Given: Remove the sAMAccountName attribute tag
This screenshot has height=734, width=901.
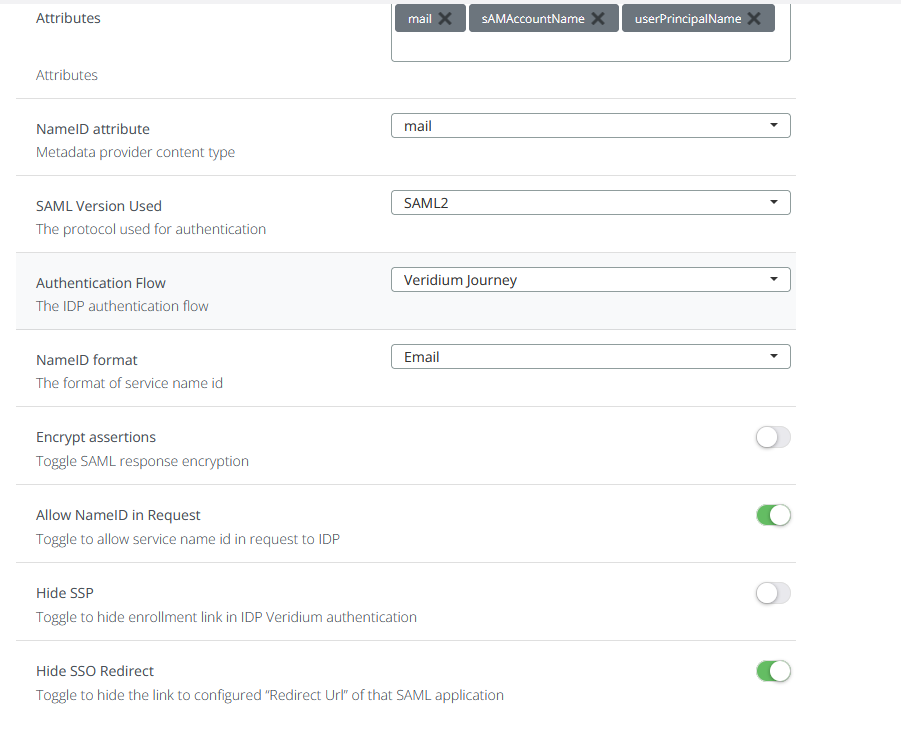Looking at the screenshot, I should 597,18.
